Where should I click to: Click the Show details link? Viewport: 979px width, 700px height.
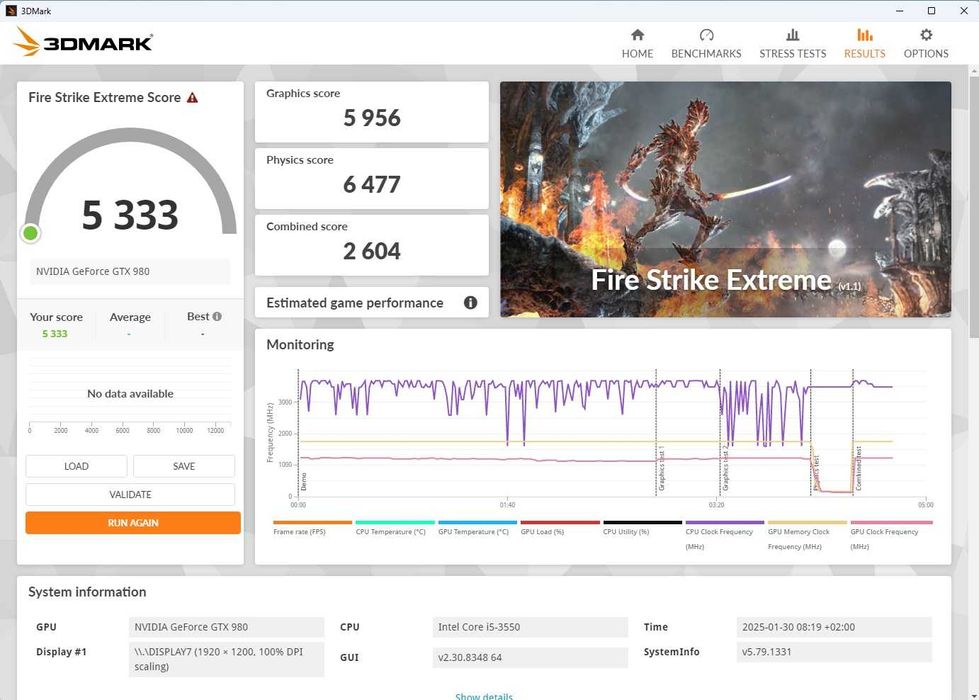484,696
